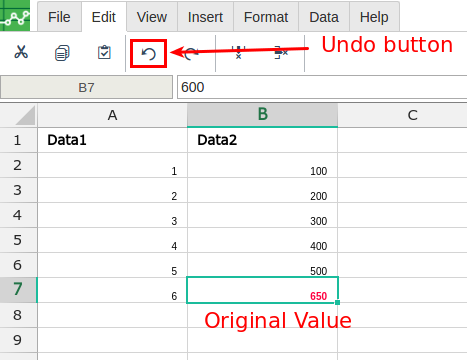Open the File menu
Viewport: 467px width, 360px height.
coord(59,17)
